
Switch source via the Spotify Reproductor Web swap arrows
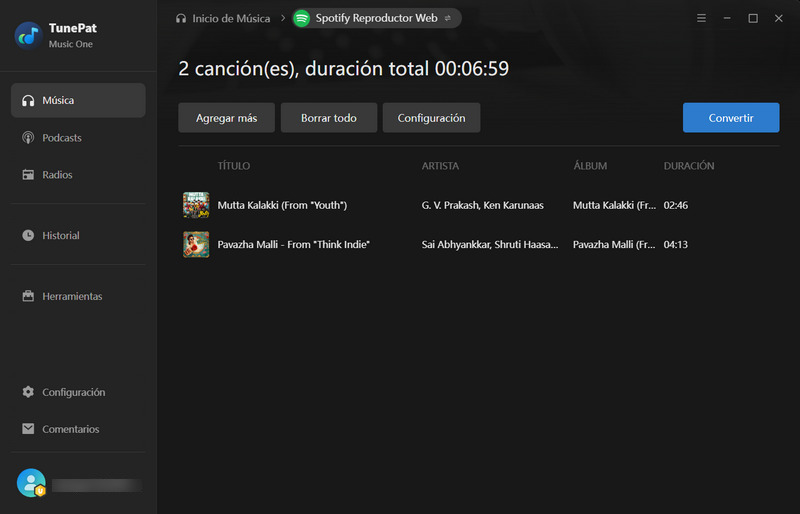click(447, 18)
